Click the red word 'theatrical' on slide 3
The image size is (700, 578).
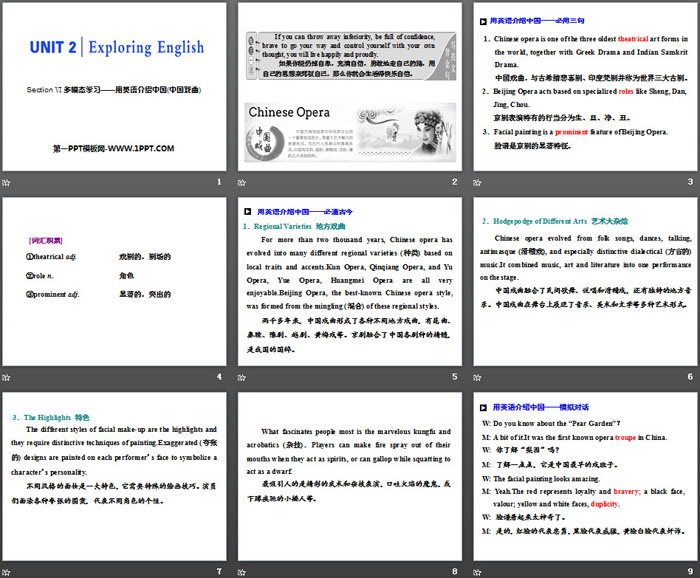point(633,39)
